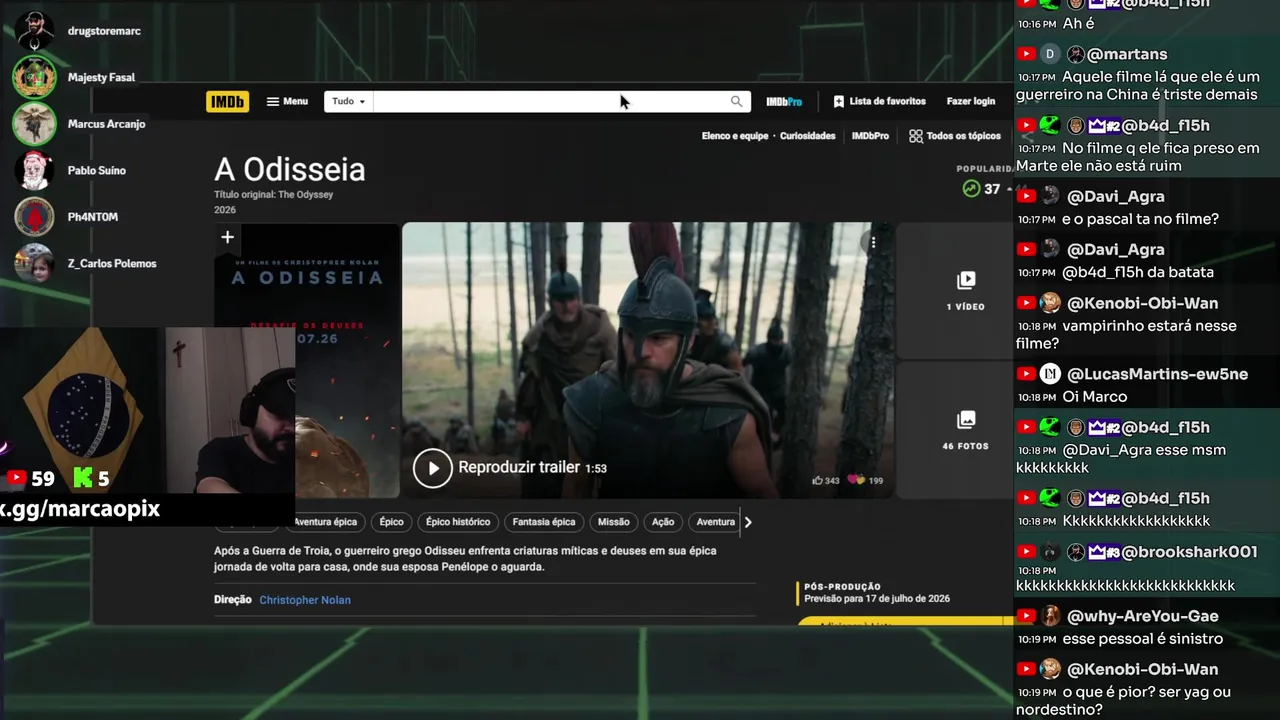Play the trailer with the play icon
This screenshot has height=720, width=1280.
[x=433, y=468]
